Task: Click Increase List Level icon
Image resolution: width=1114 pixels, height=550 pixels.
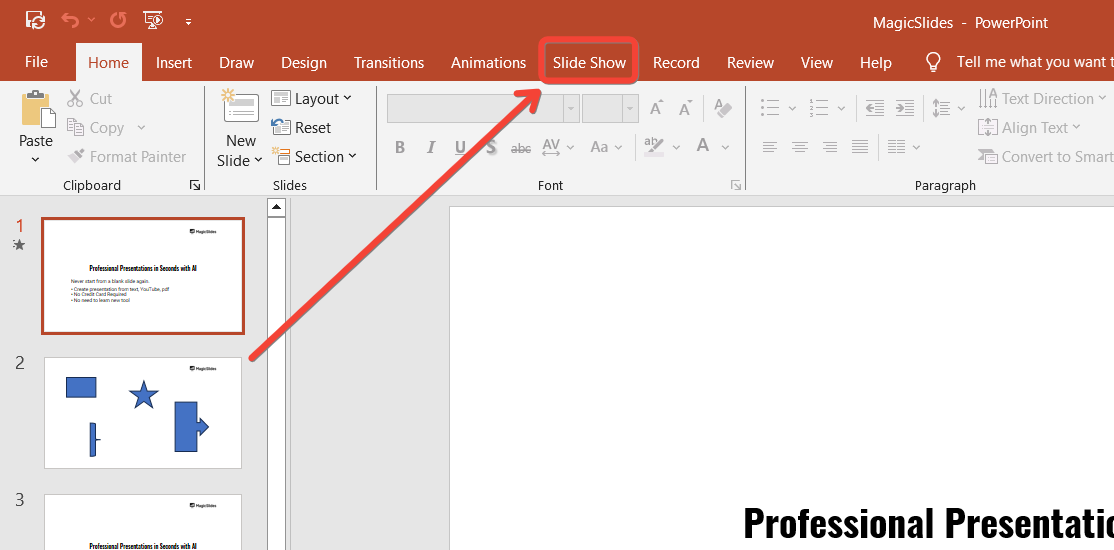Action: [904, 108]
